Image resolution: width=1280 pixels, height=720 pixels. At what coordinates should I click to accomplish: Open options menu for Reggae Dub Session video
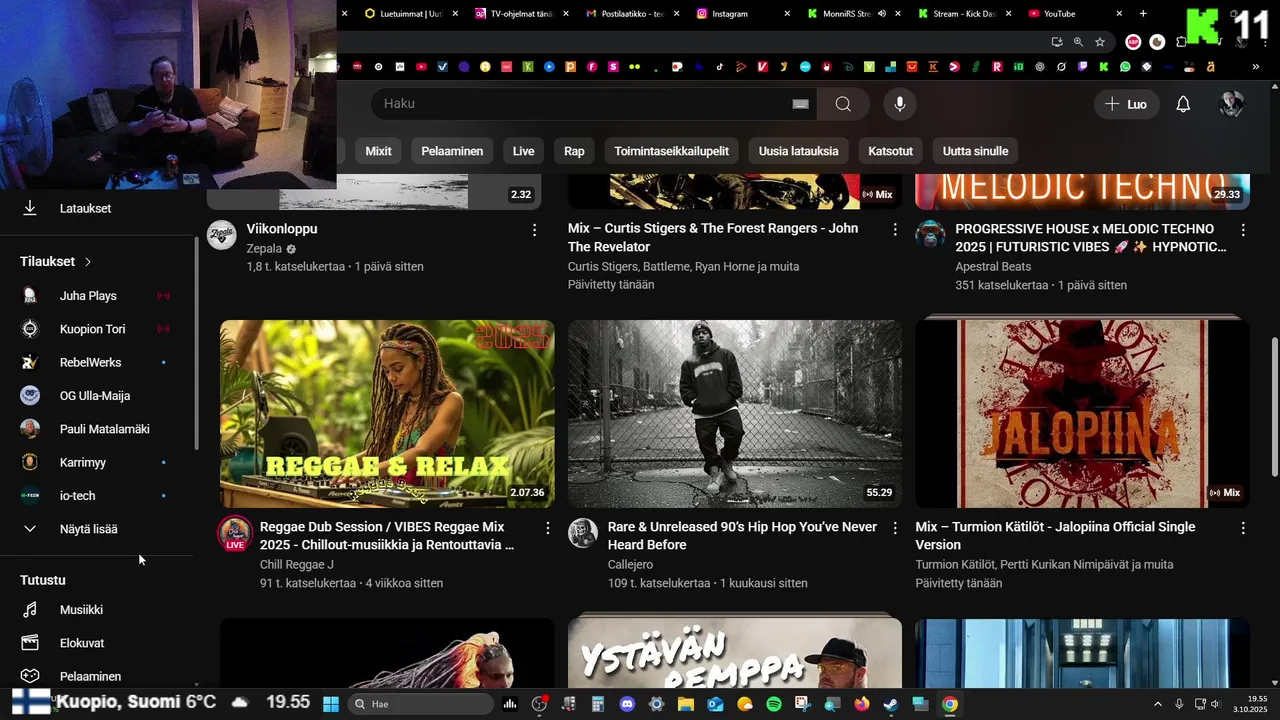pos(547,528)
